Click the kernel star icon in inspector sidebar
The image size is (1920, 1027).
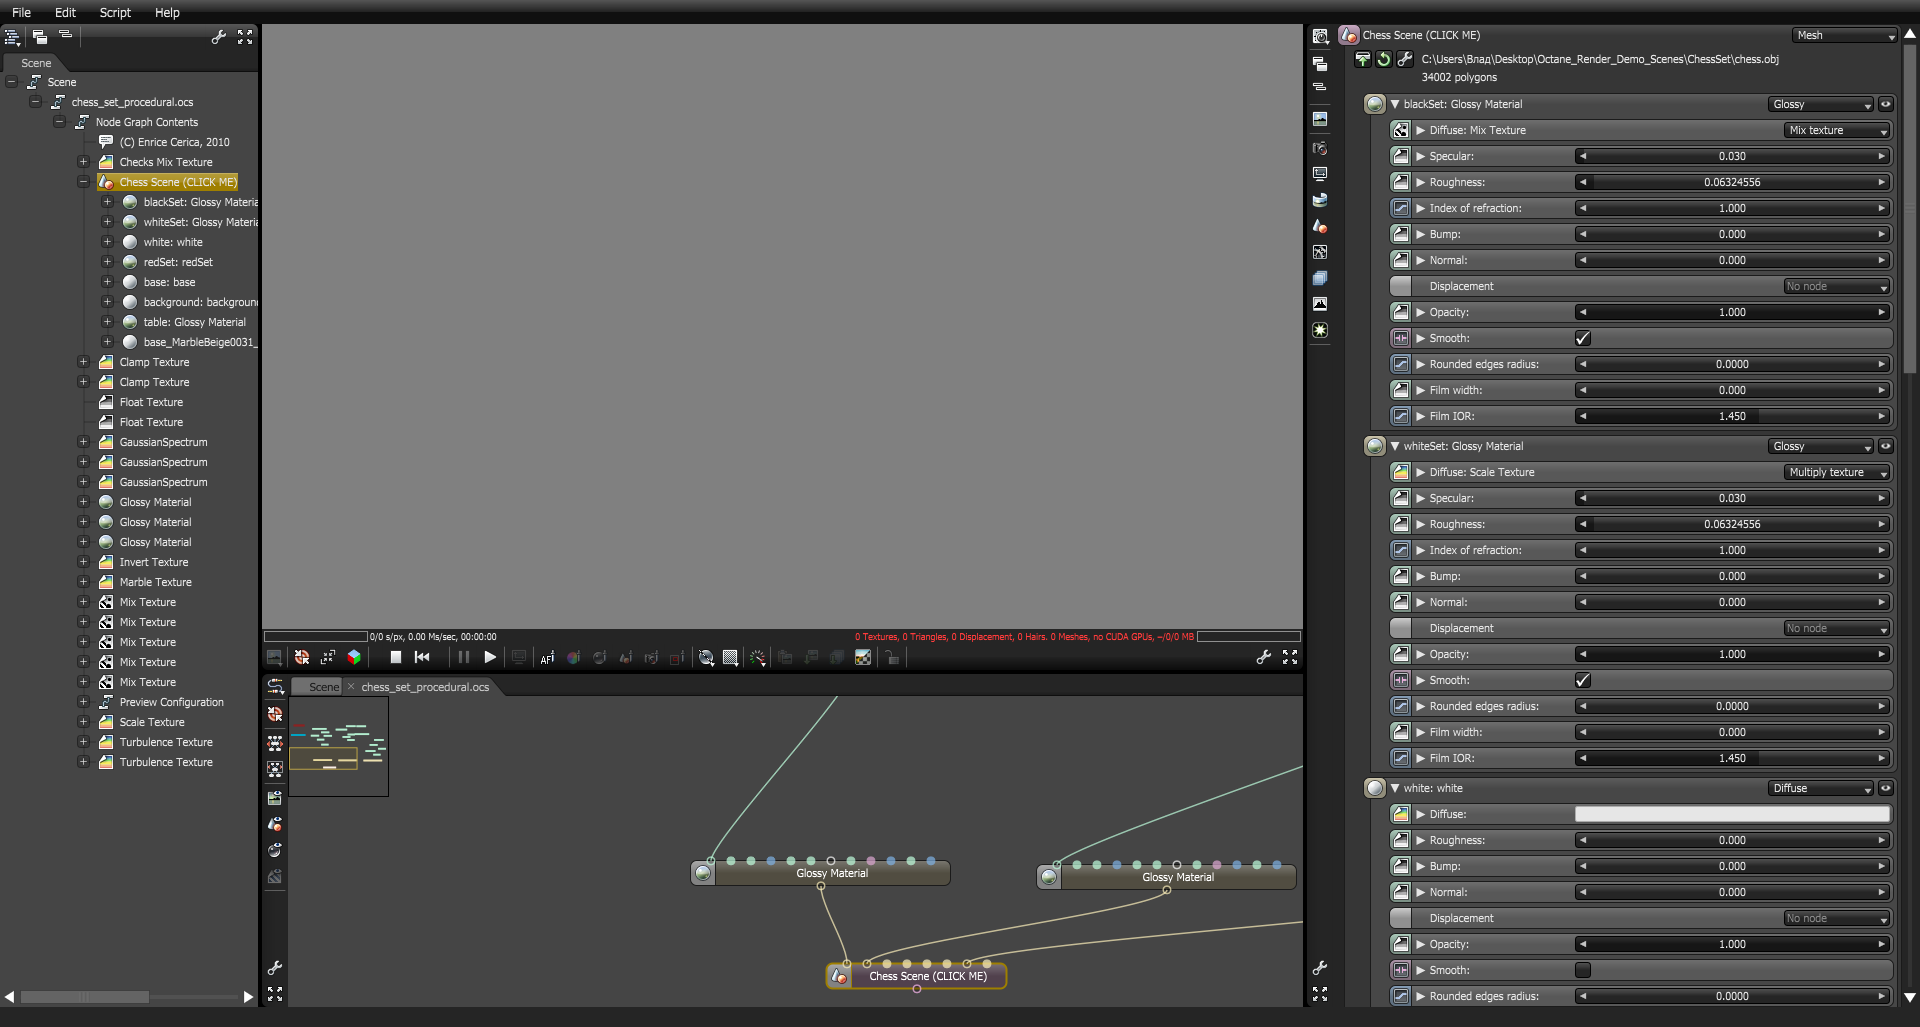1320,330
